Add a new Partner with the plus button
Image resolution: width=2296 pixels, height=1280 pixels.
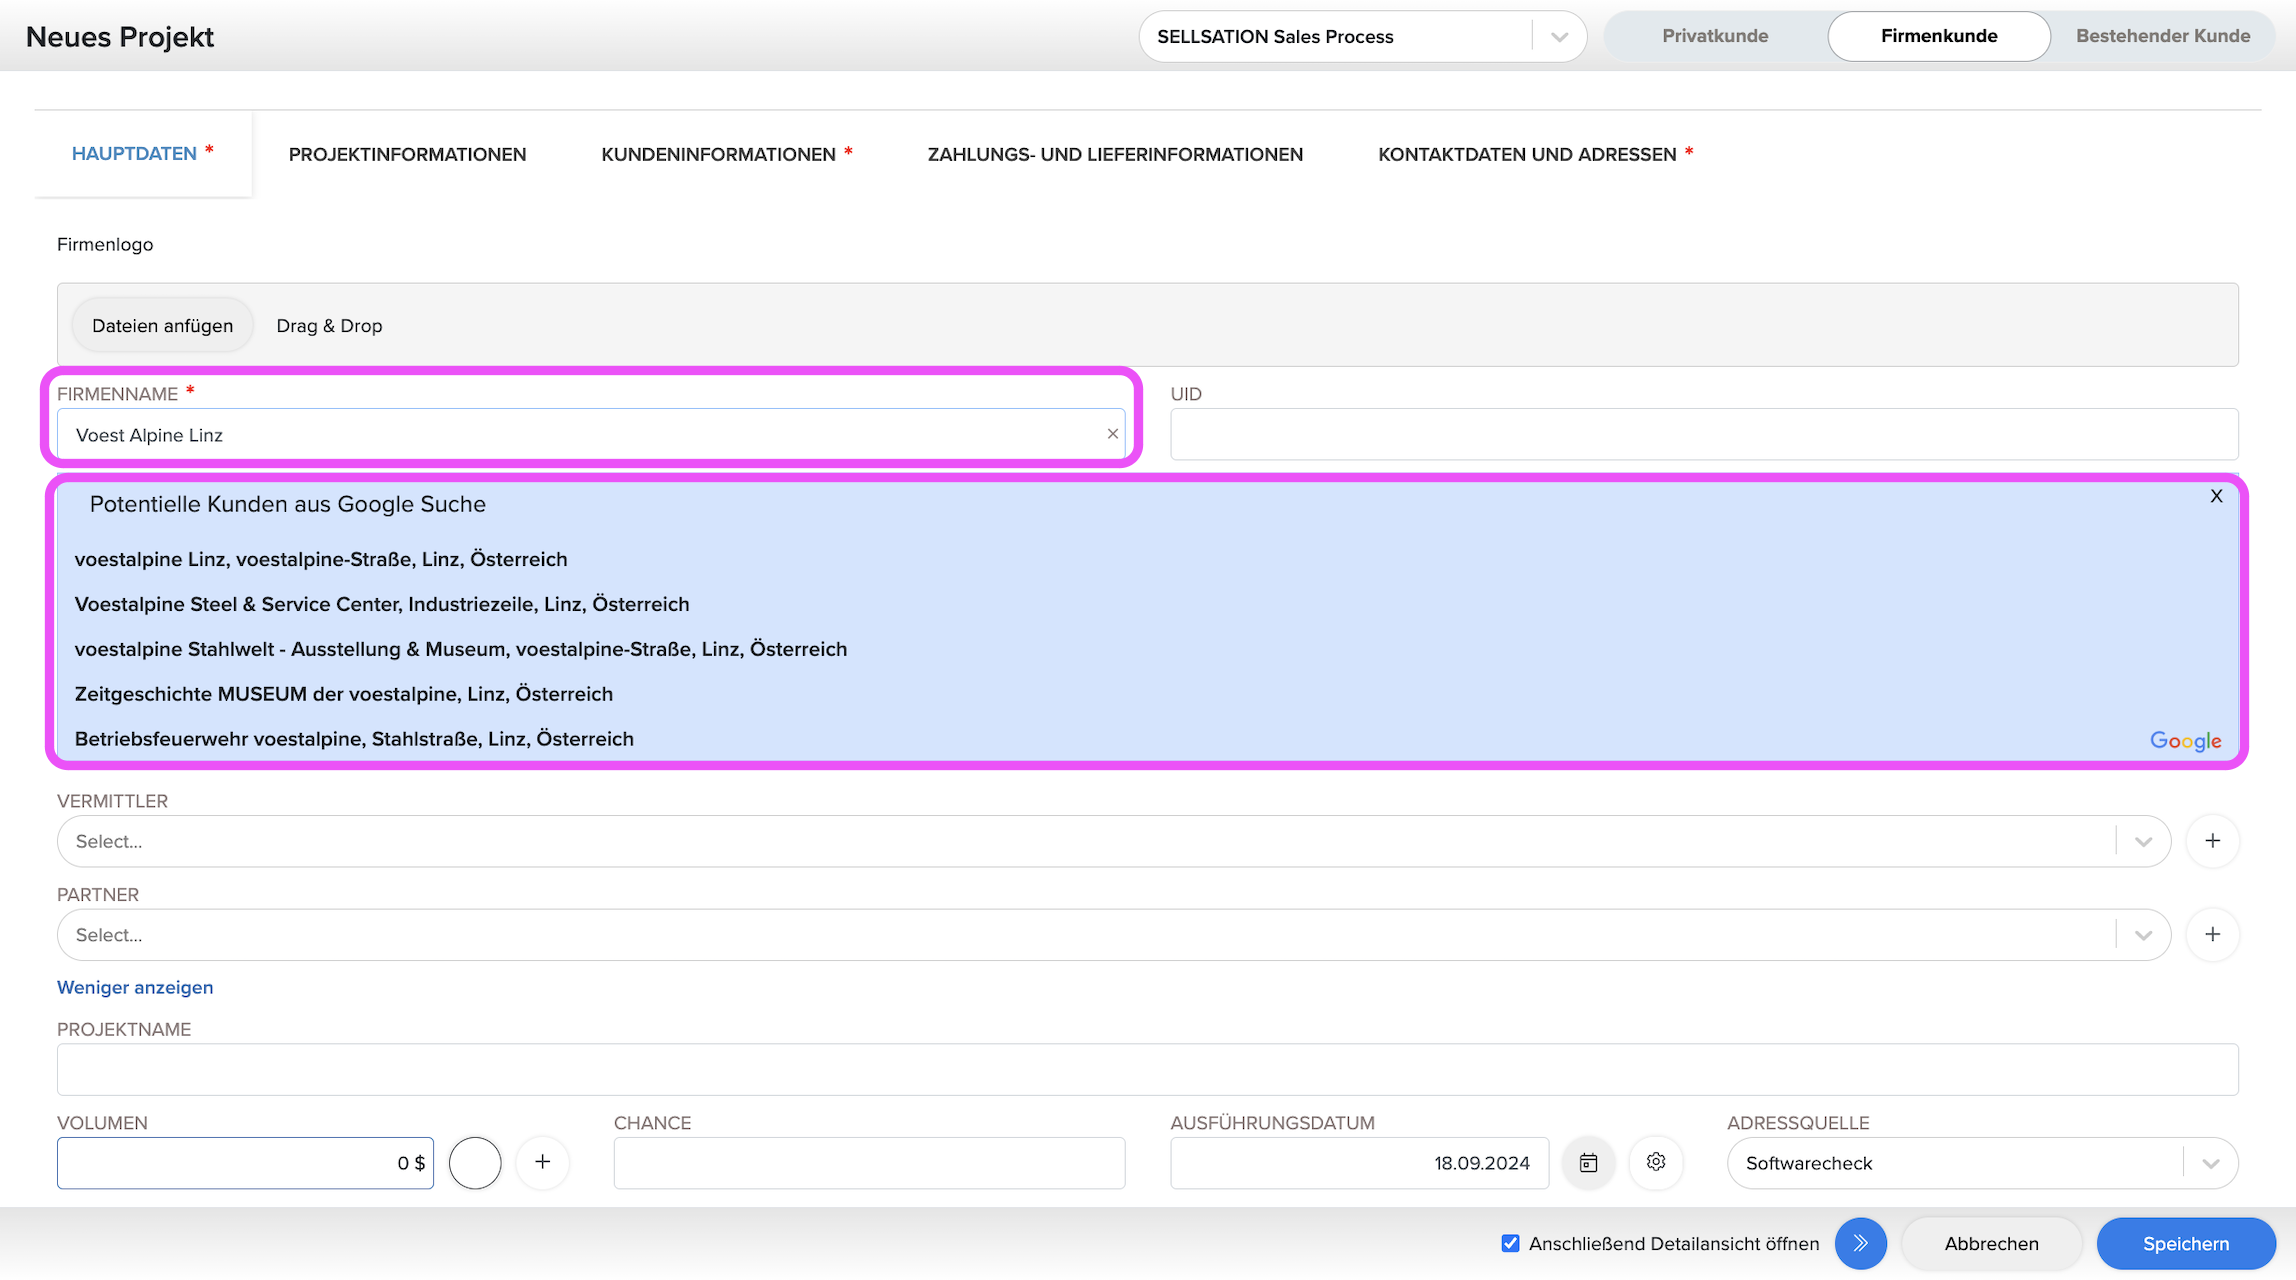point(2212,934)
